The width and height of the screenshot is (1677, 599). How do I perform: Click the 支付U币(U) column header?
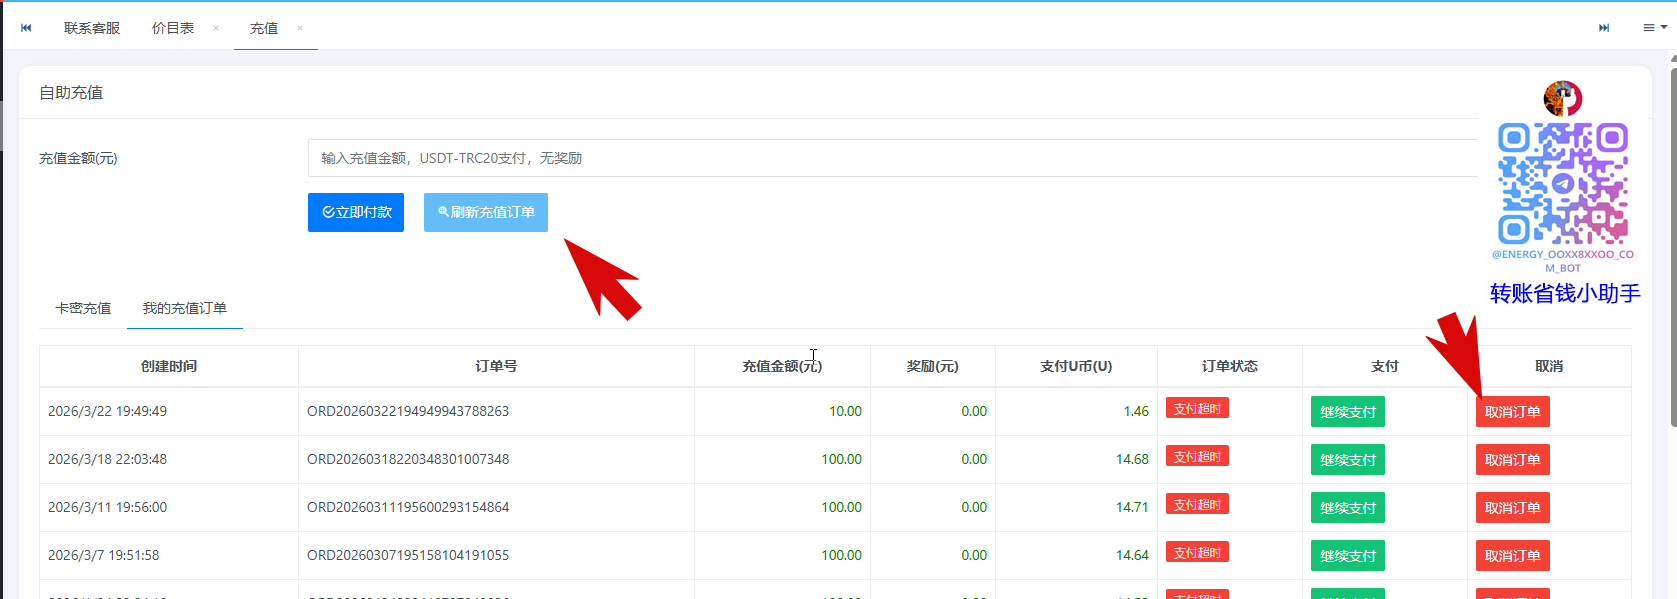click(1076, 366)
